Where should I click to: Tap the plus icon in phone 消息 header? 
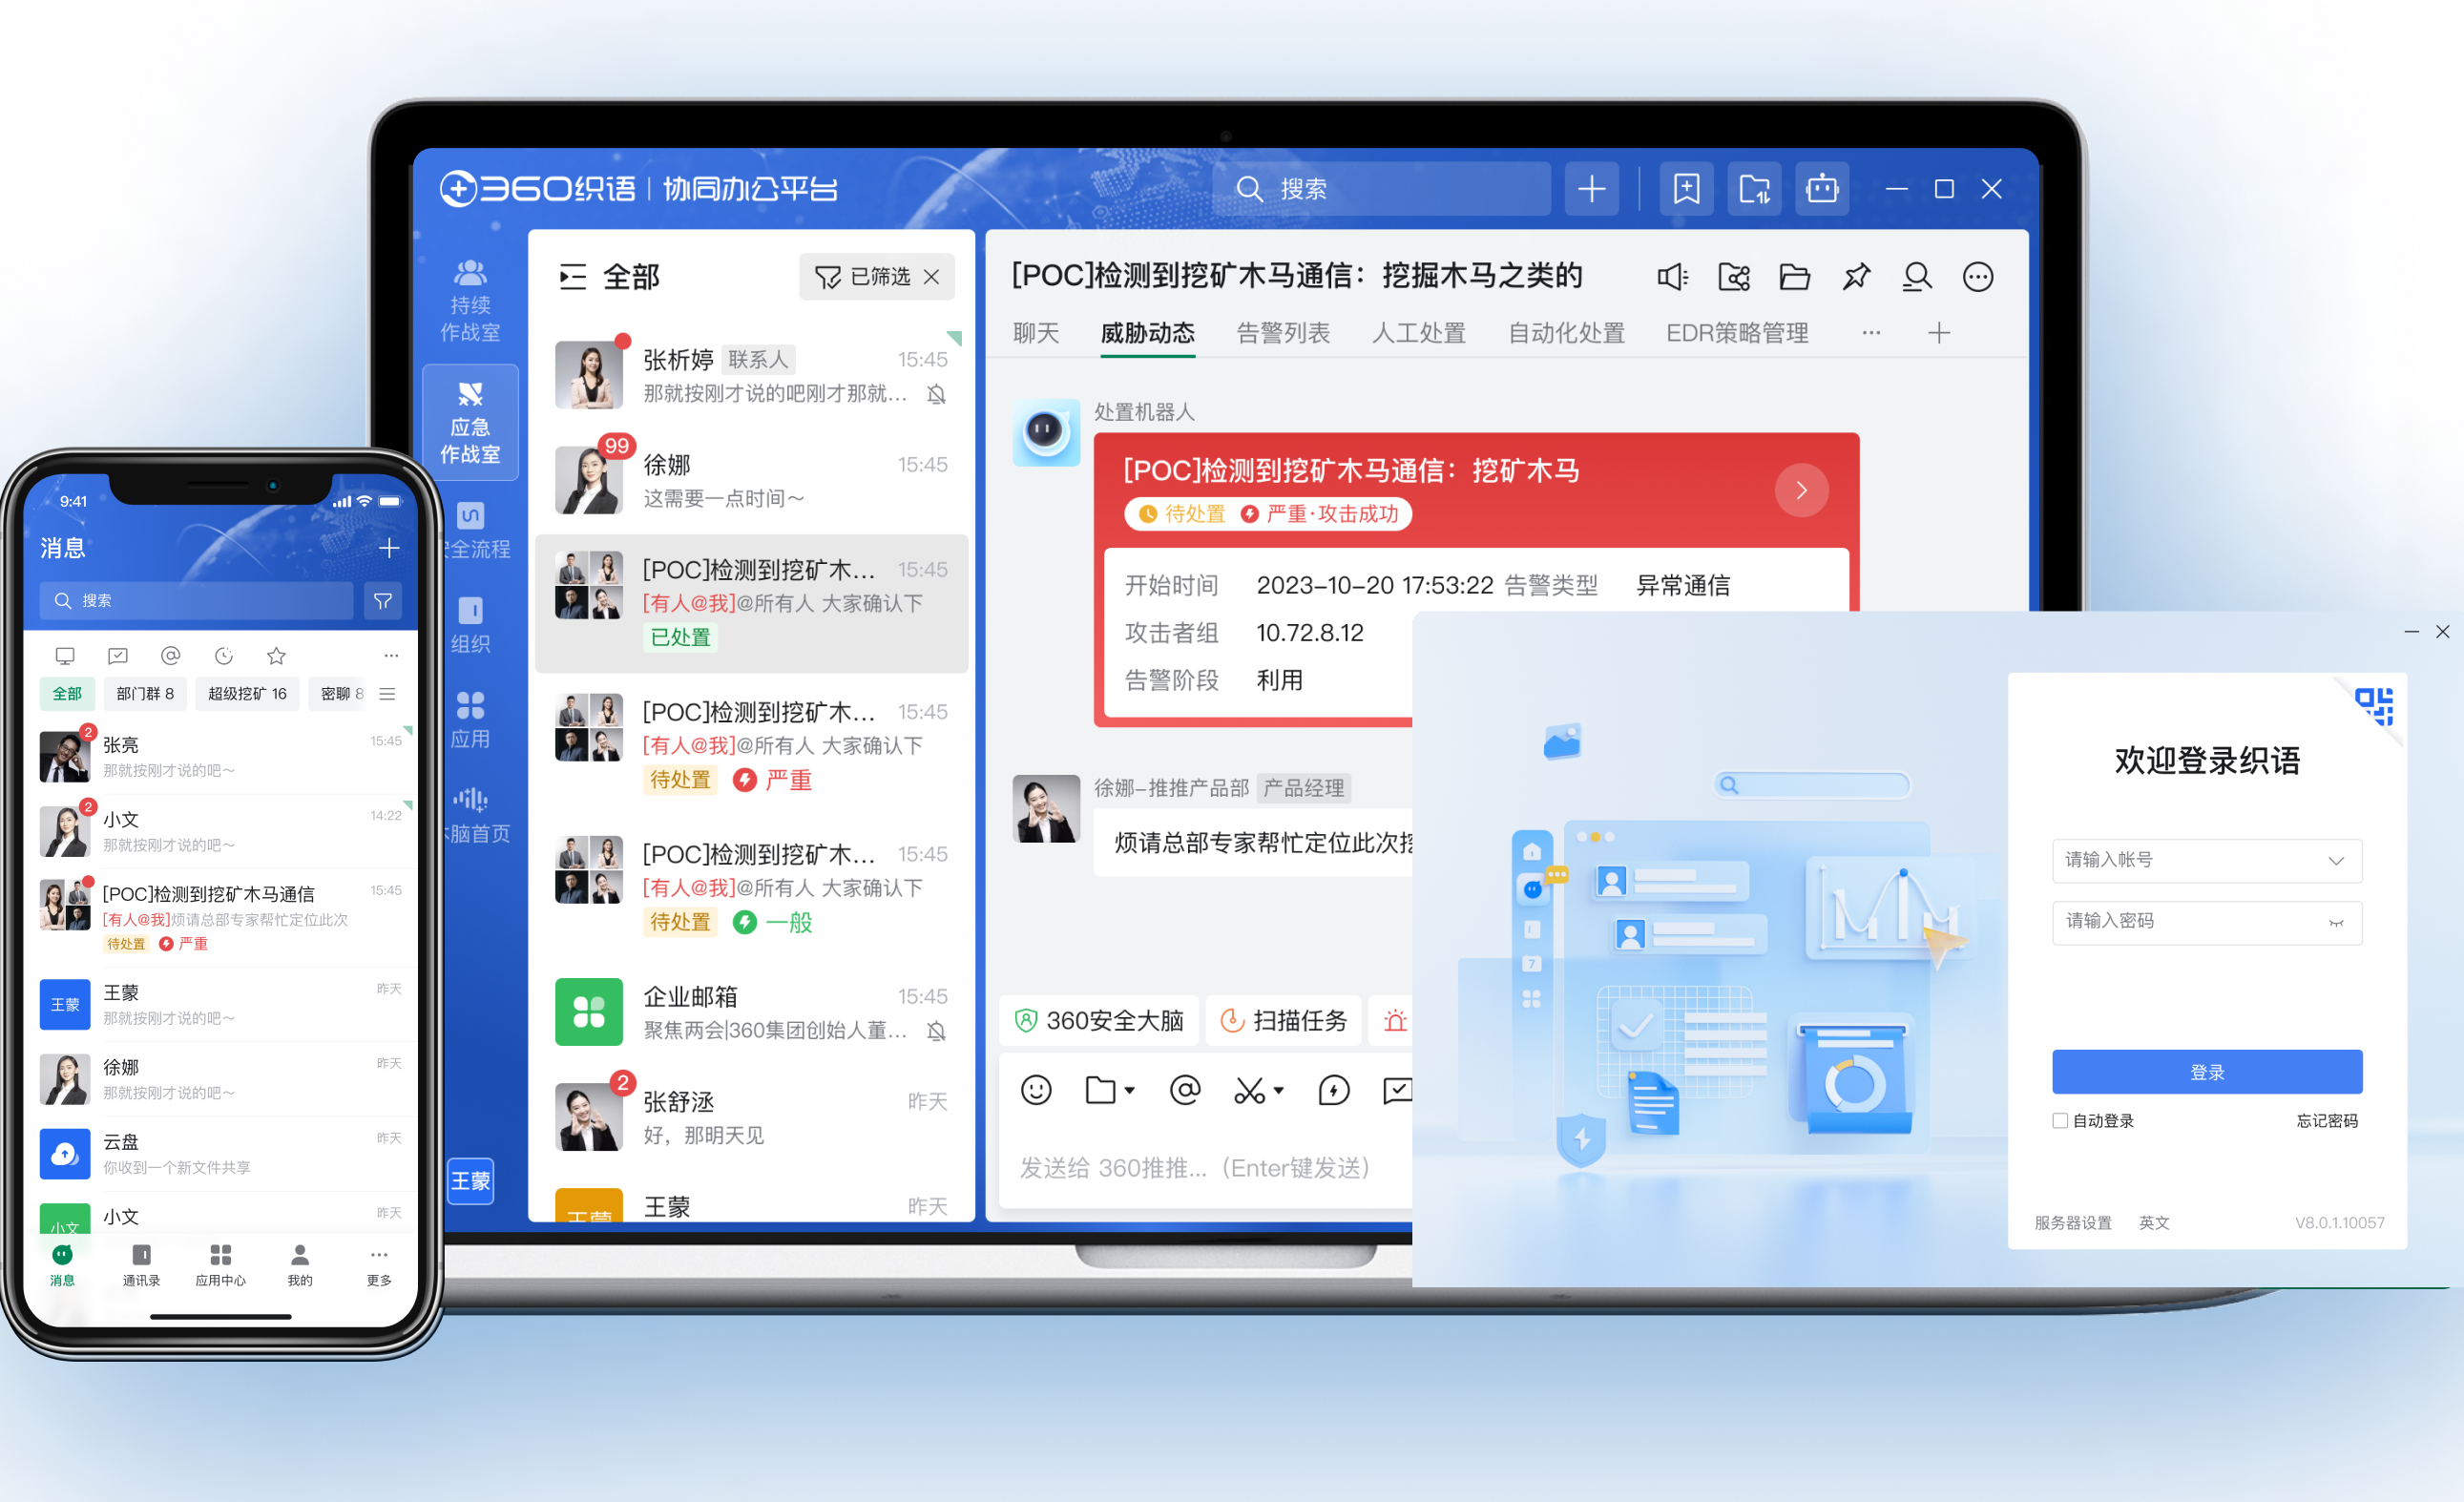(x=389, y=547)
